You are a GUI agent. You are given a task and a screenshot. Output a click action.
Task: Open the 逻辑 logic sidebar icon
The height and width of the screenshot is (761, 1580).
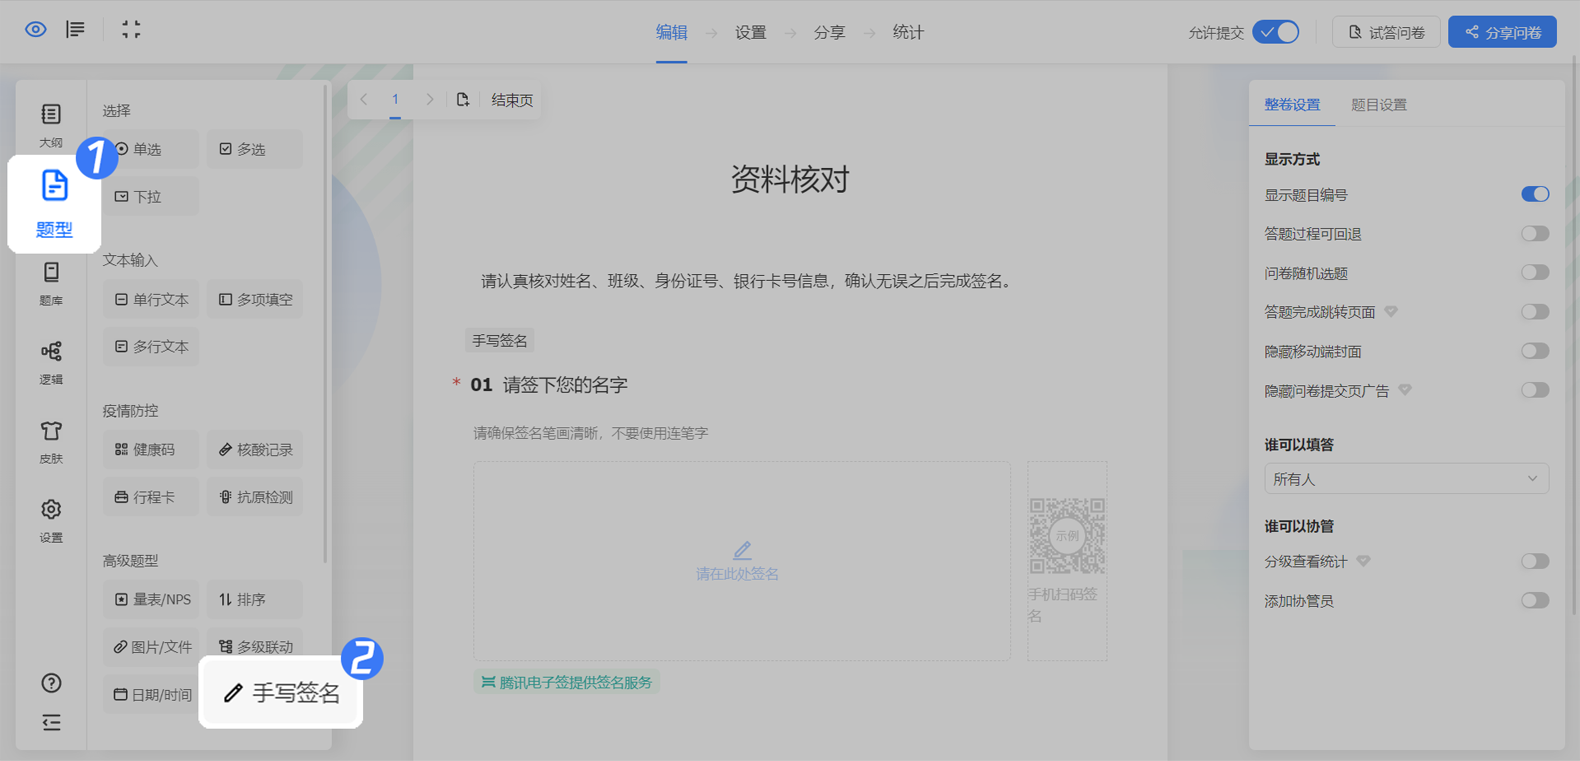point(51,361)
